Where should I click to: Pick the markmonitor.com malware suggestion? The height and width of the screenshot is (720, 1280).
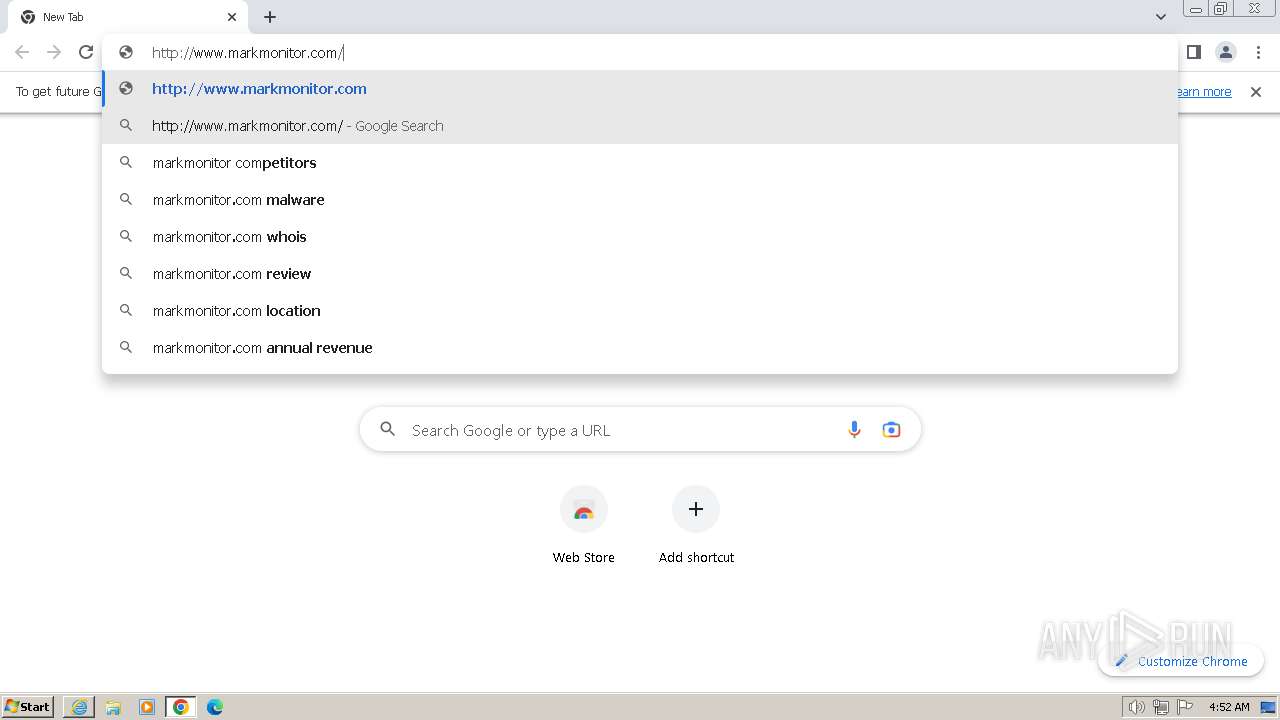(640, 200)
